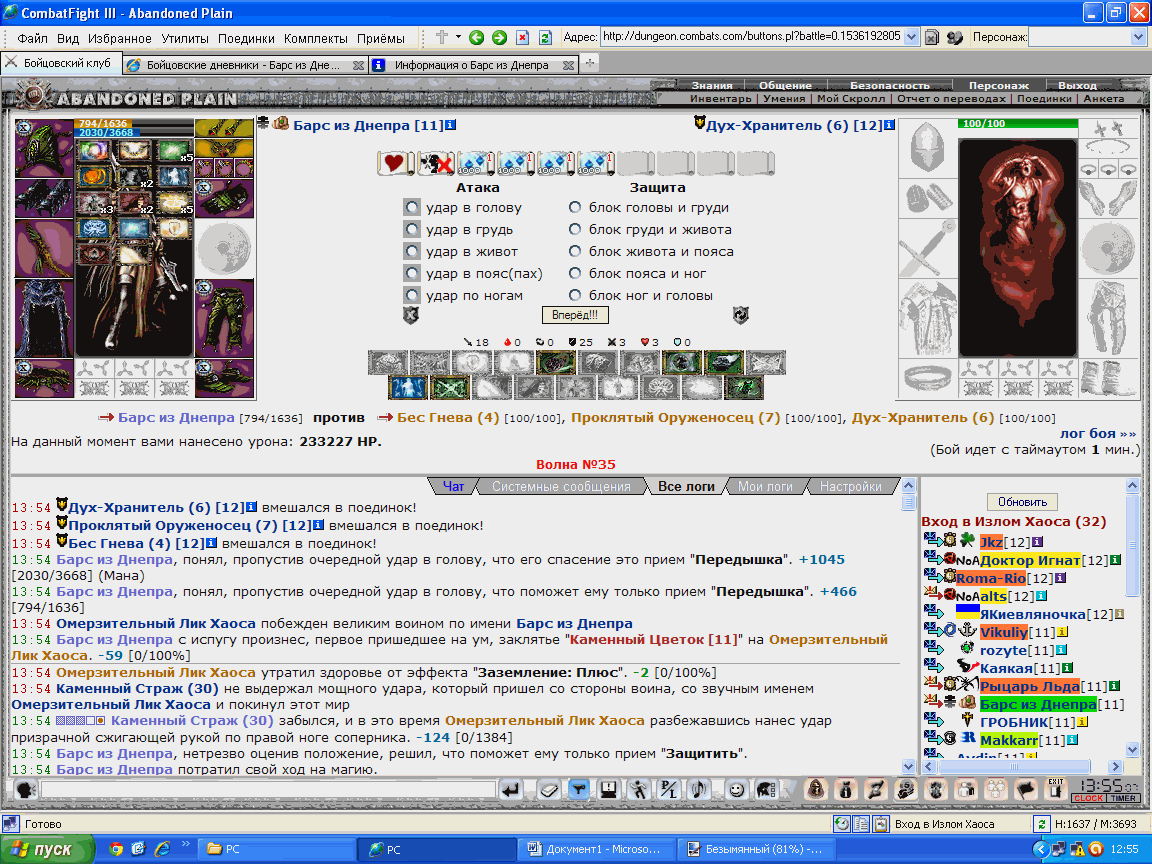Click the refresh shield icon below the defense options
This screenshot has width=1152, height=864.
741,315
